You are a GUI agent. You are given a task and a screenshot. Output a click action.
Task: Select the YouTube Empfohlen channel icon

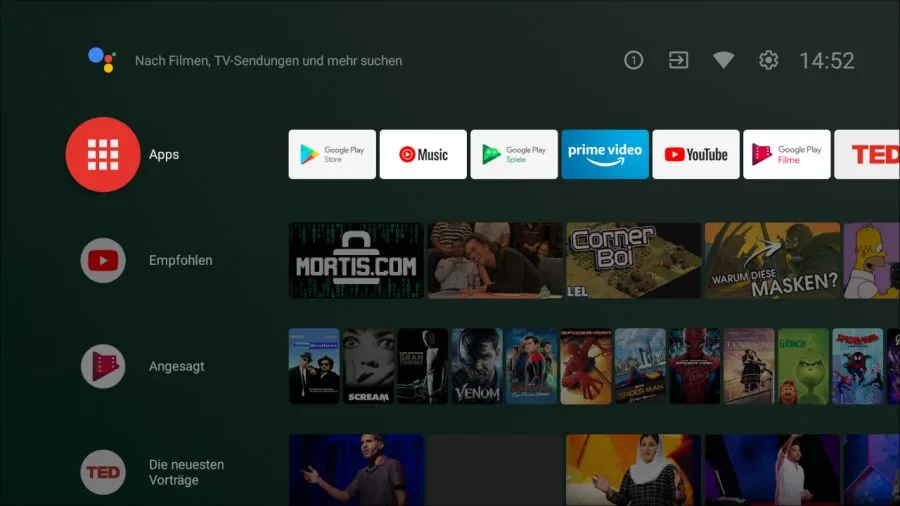point(103,260)
